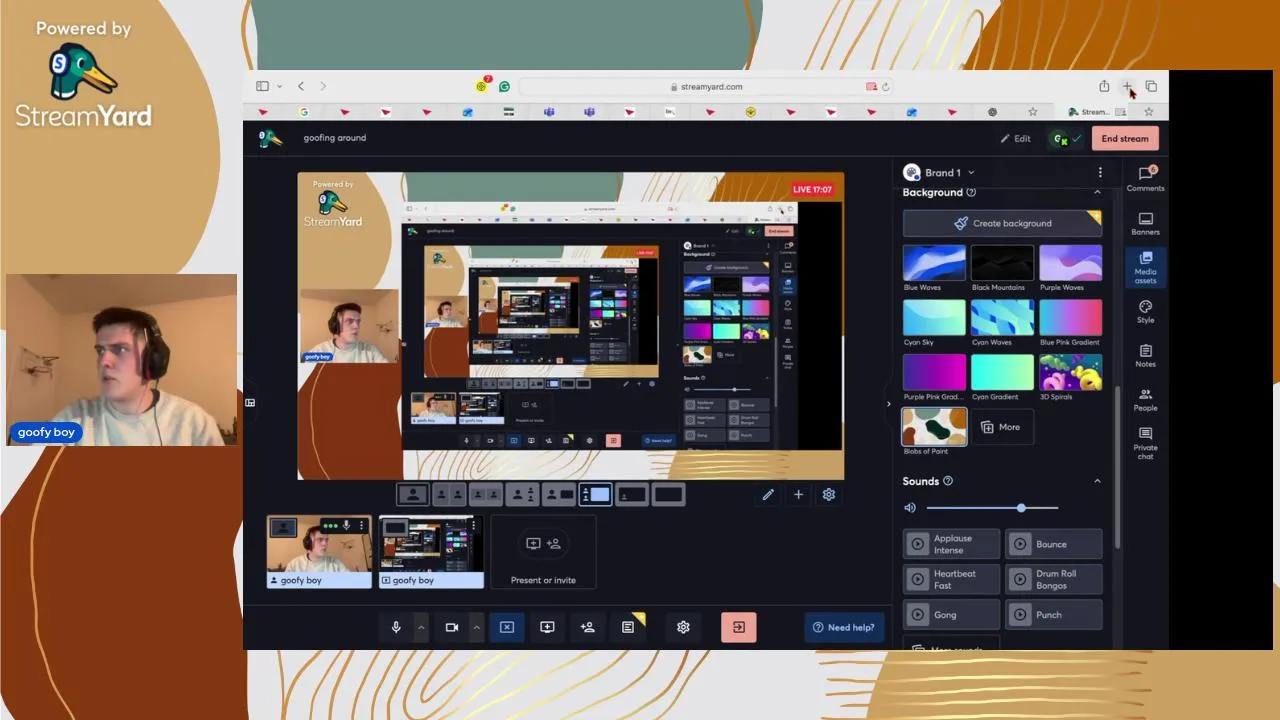Image resolution: width=1280 pixels, height=720 pixels.
Task: Open the three-dot menu on goofy boy camera card
Action: [362, 525]
